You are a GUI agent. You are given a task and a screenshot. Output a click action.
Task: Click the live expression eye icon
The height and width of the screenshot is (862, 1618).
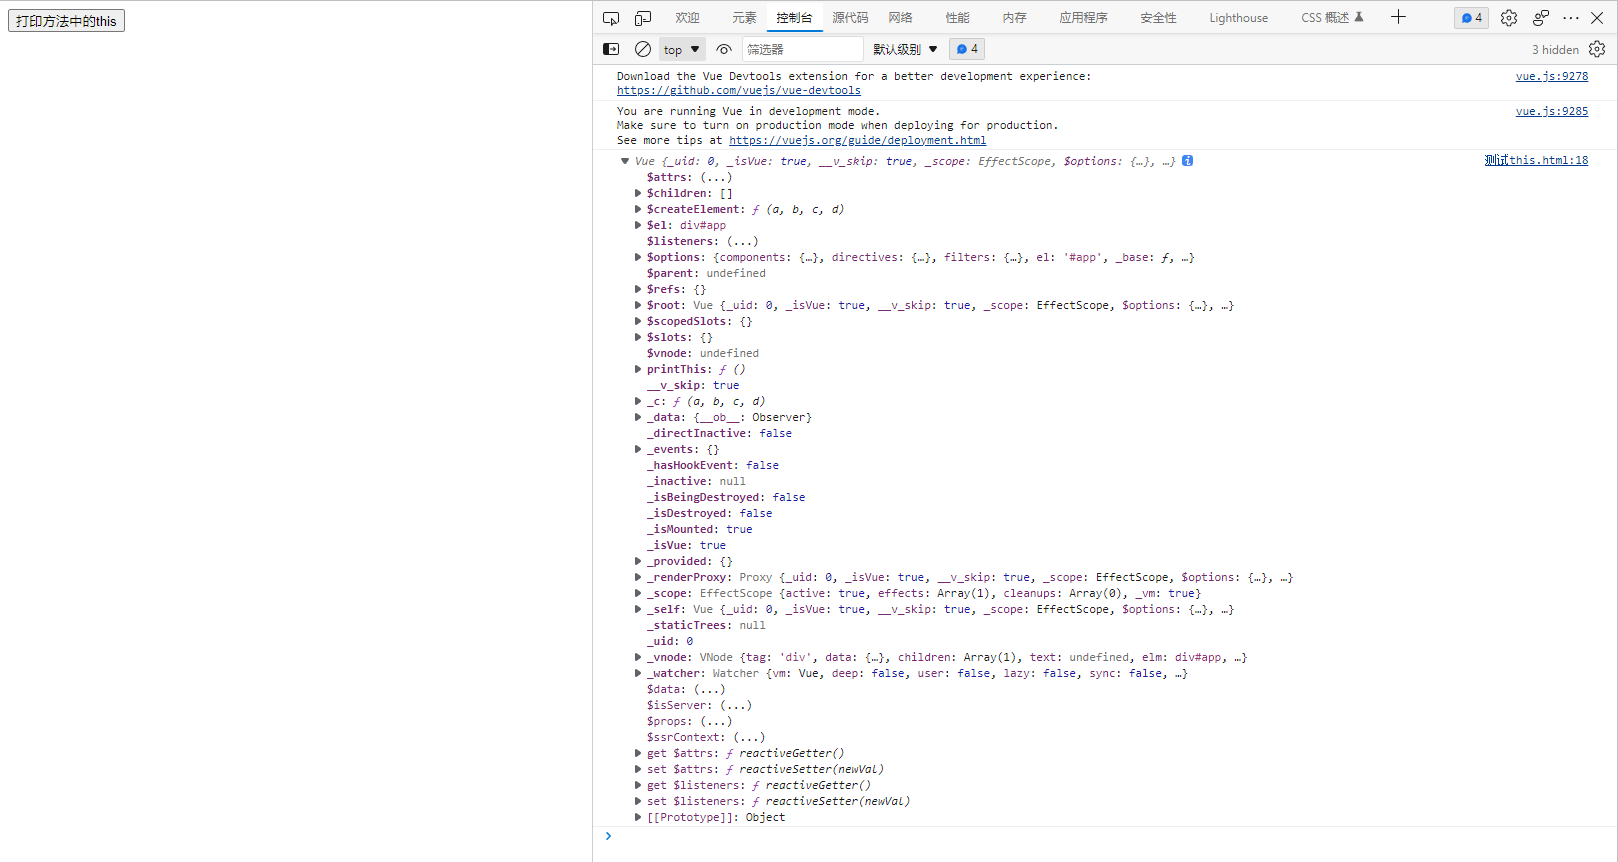tap(724, 49)
